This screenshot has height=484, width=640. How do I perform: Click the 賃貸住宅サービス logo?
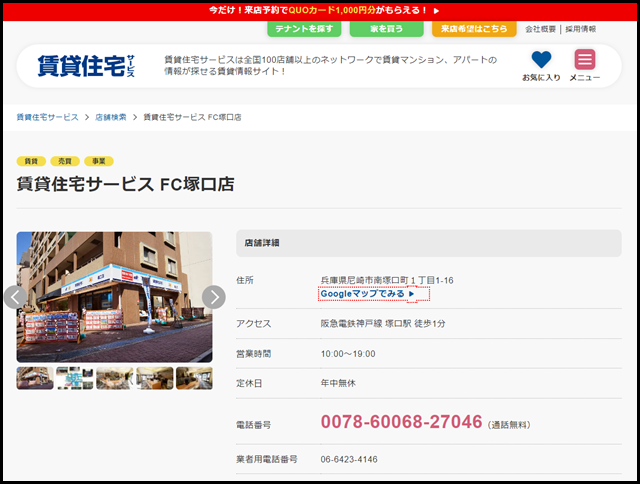tap(86, 66)
